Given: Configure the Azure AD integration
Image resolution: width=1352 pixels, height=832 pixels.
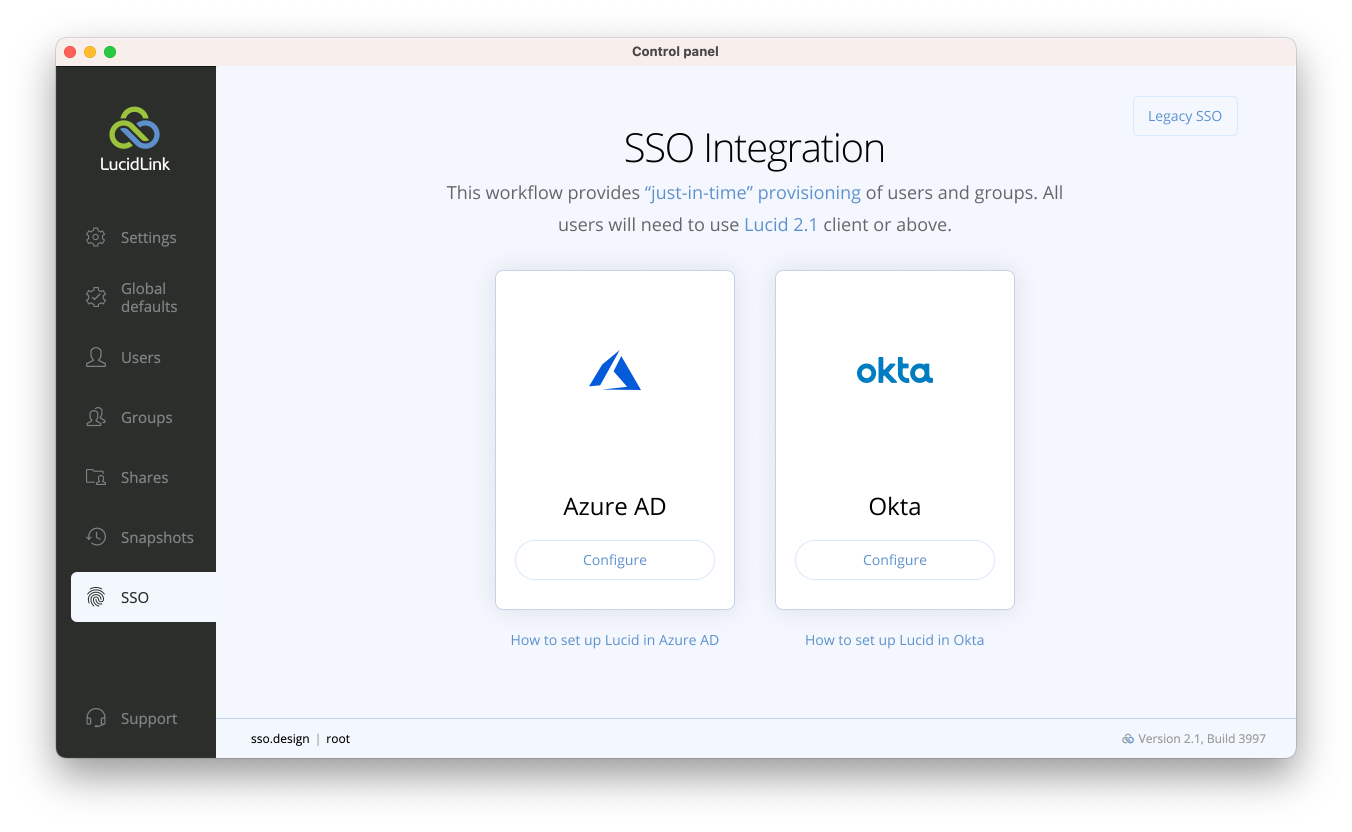Looking at the screenshot, I should 615,560.
